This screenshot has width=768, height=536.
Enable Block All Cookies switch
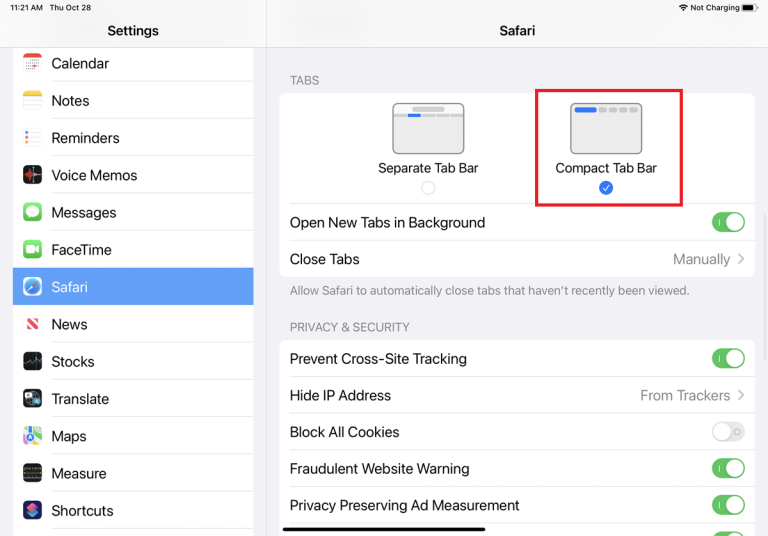pos(727,432)
